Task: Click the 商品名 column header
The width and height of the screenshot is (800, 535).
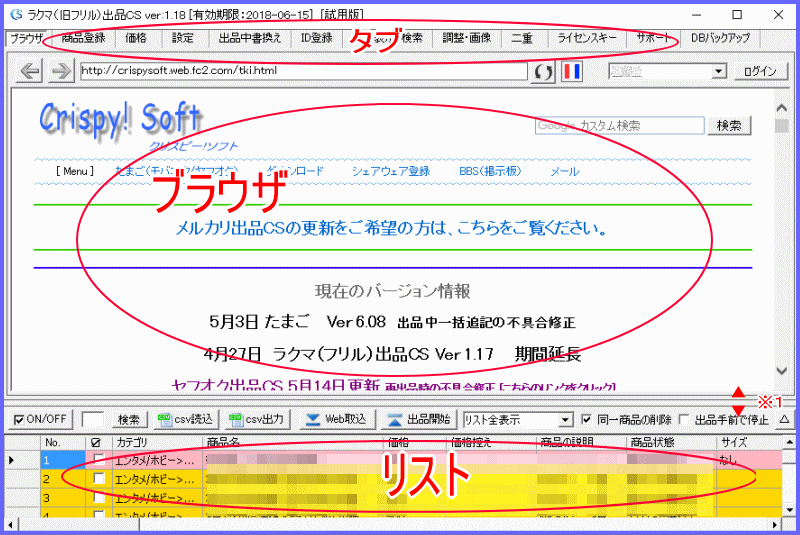Action: 292,442
